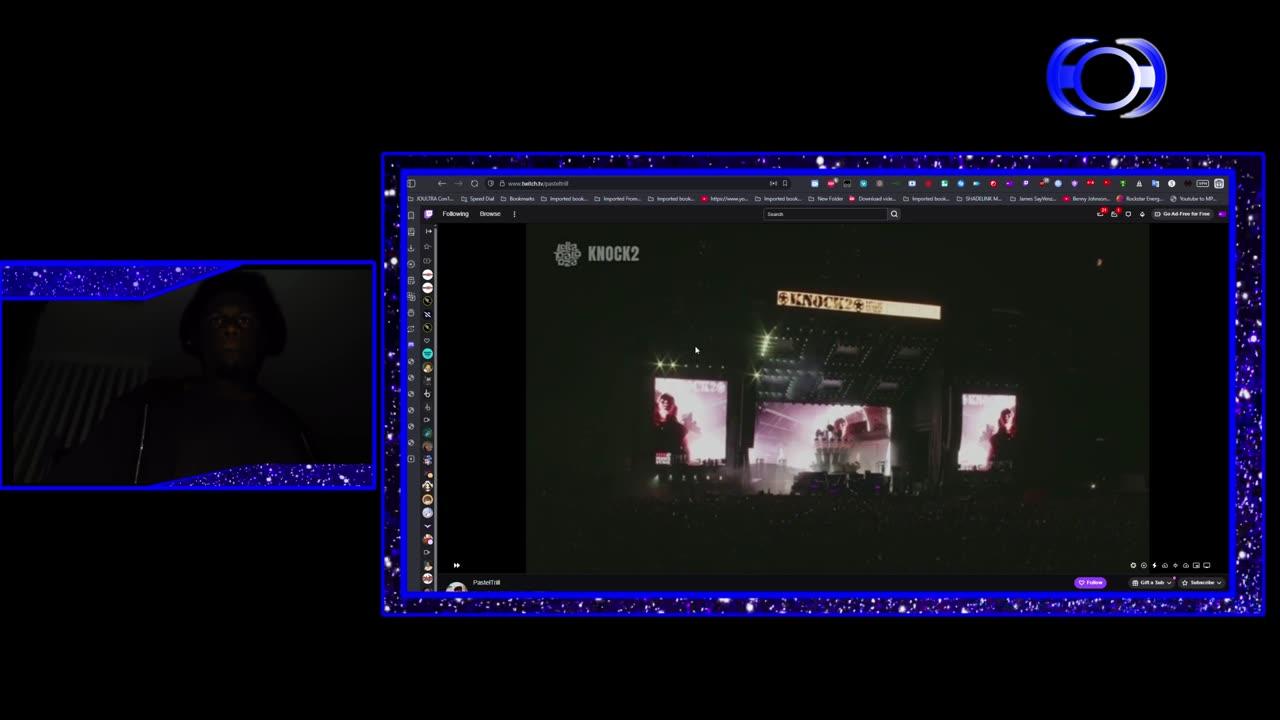Click the skip-forward control in video player
The width and height of the screenshot is (1280, 720).
click(x=457, y=565)
